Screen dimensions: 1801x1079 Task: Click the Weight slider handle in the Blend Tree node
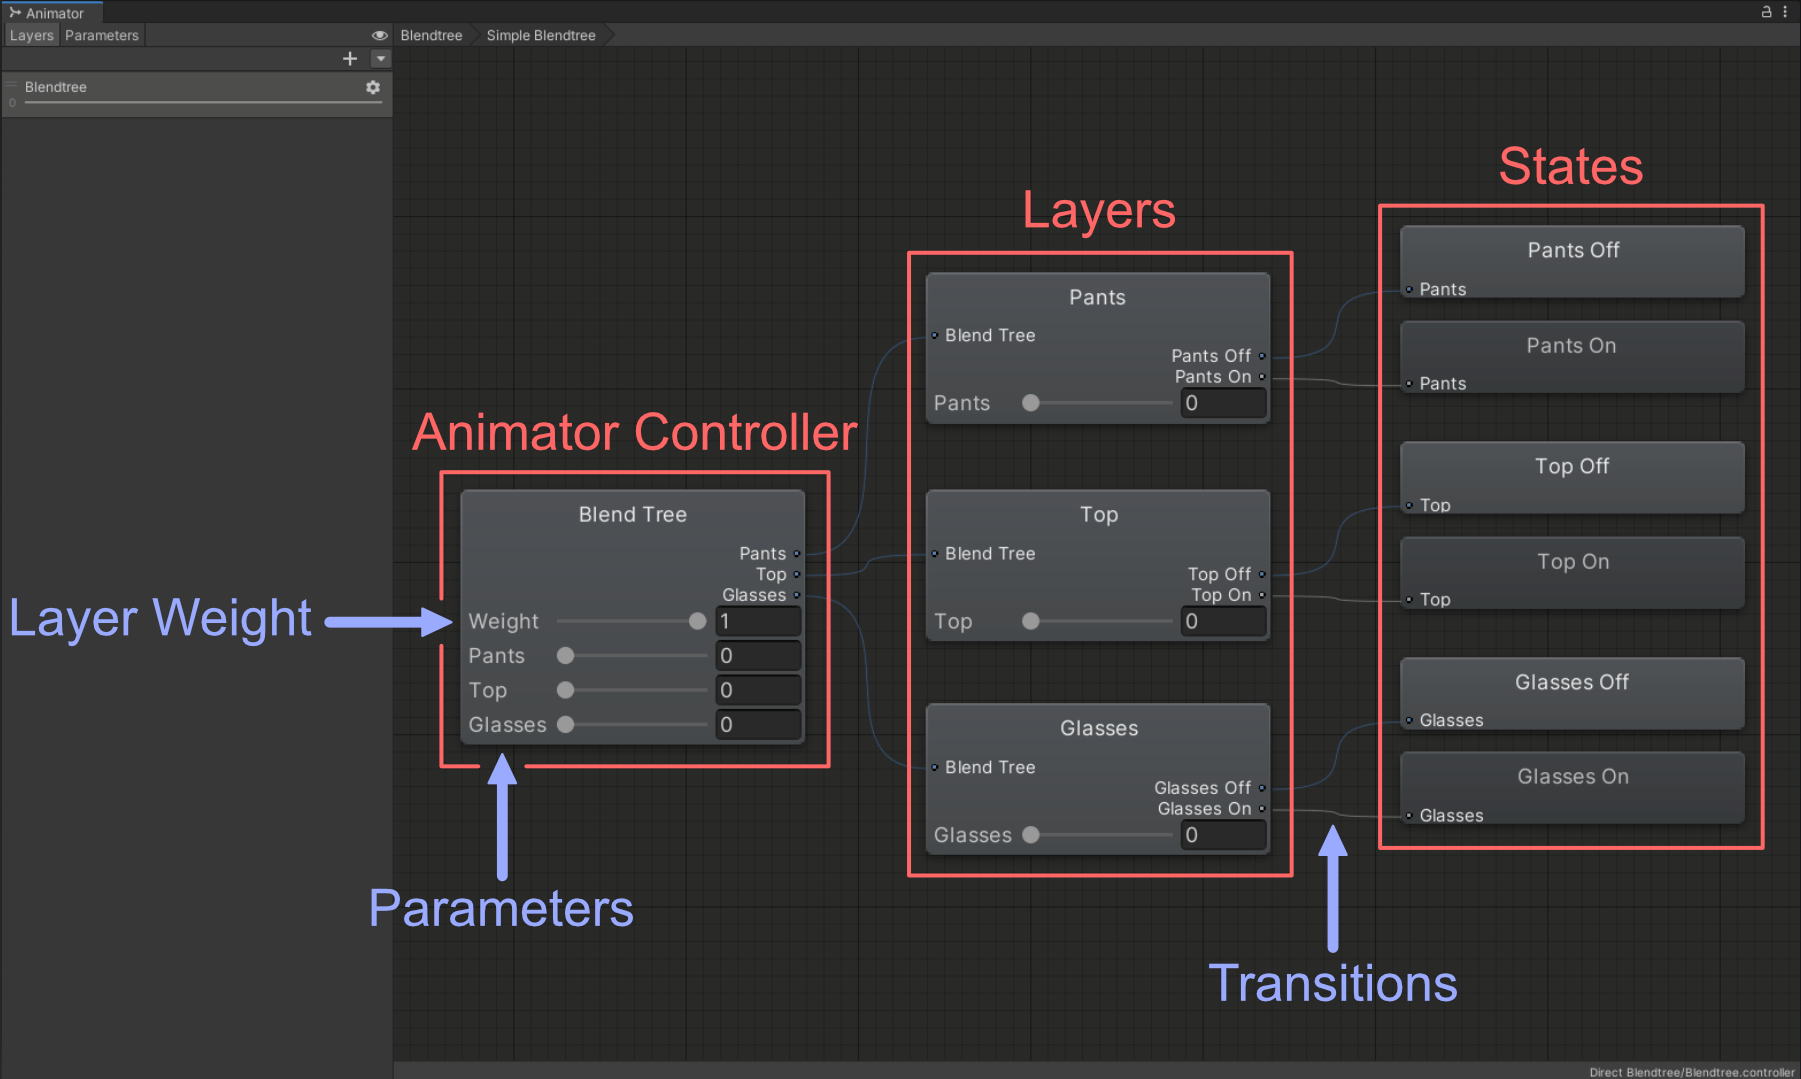(697, 621)
